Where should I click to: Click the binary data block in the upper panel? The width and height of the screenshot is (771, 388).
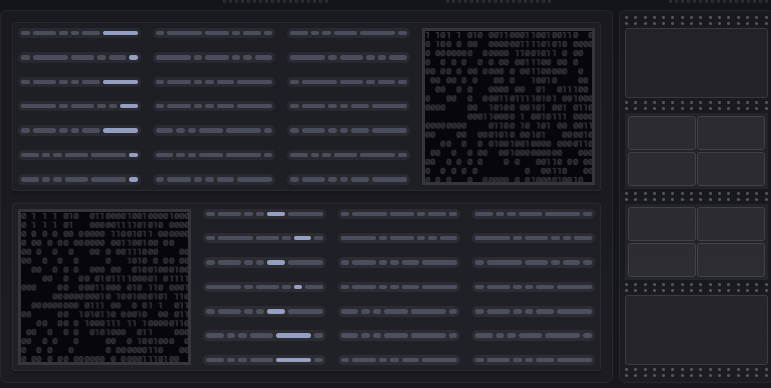(x=508, y=106)
